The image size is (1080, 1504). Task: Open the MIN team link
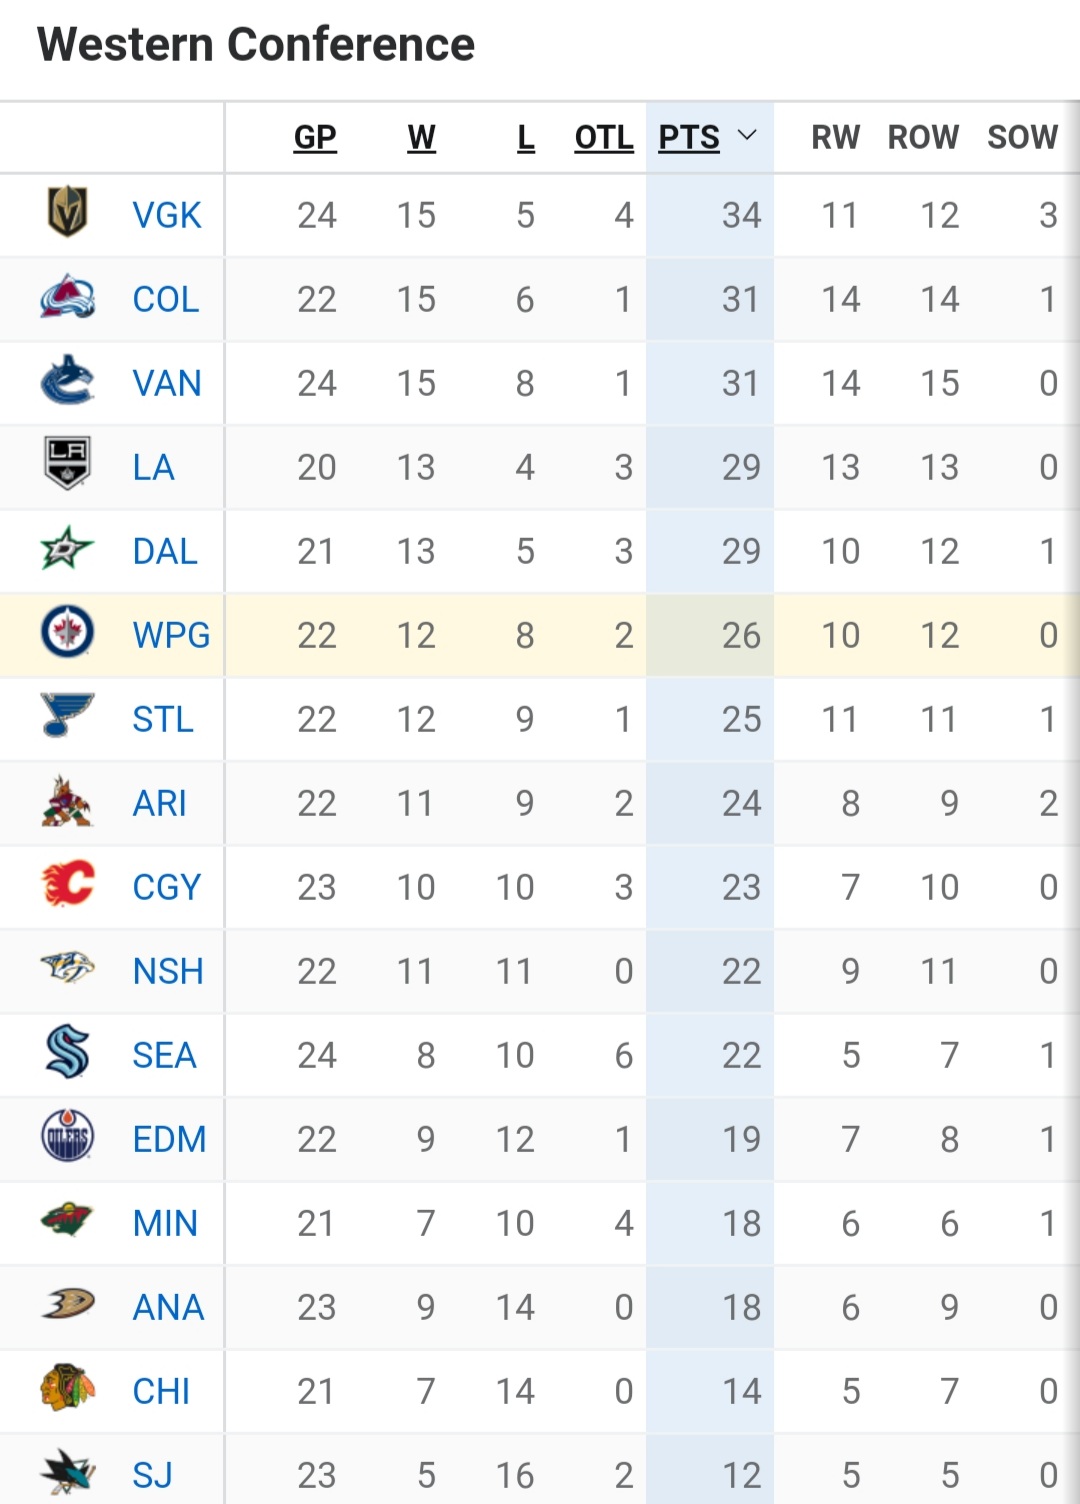pos(165,1223)
